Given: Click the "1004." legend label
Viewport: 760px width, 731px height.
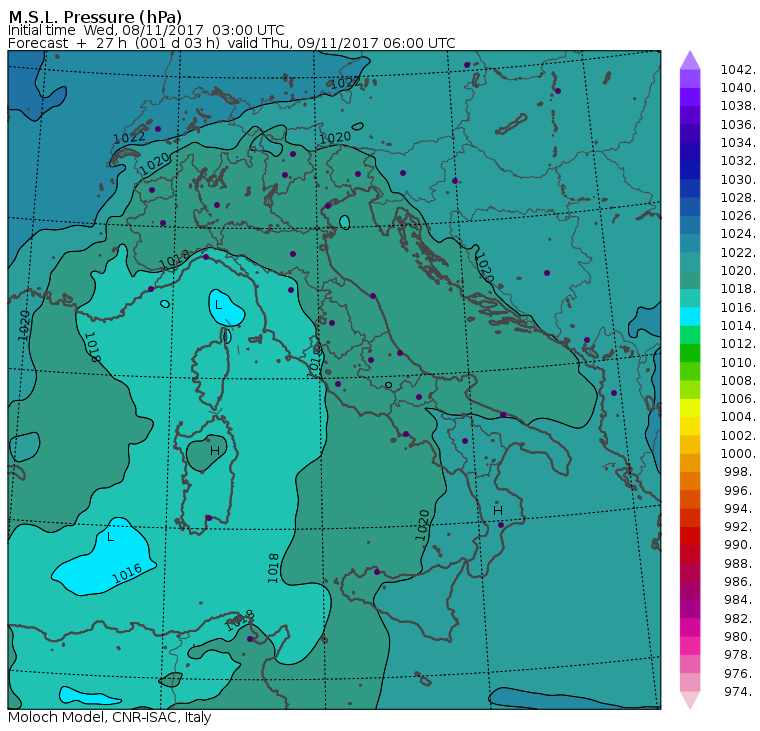Looking at the screenshot, I should [x=738, y=417].
